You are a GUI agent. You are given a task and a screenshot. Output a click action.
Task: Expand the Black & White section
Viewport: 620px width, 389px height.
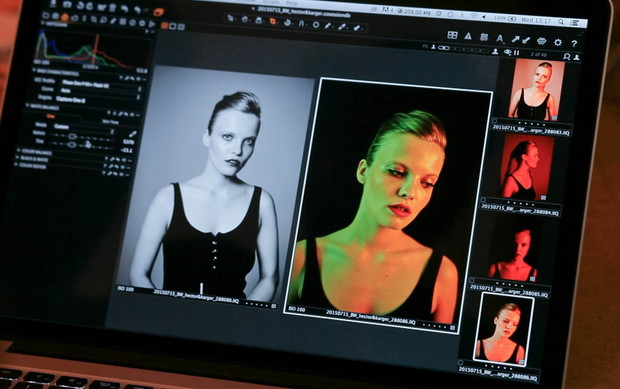tap(17, 158)
